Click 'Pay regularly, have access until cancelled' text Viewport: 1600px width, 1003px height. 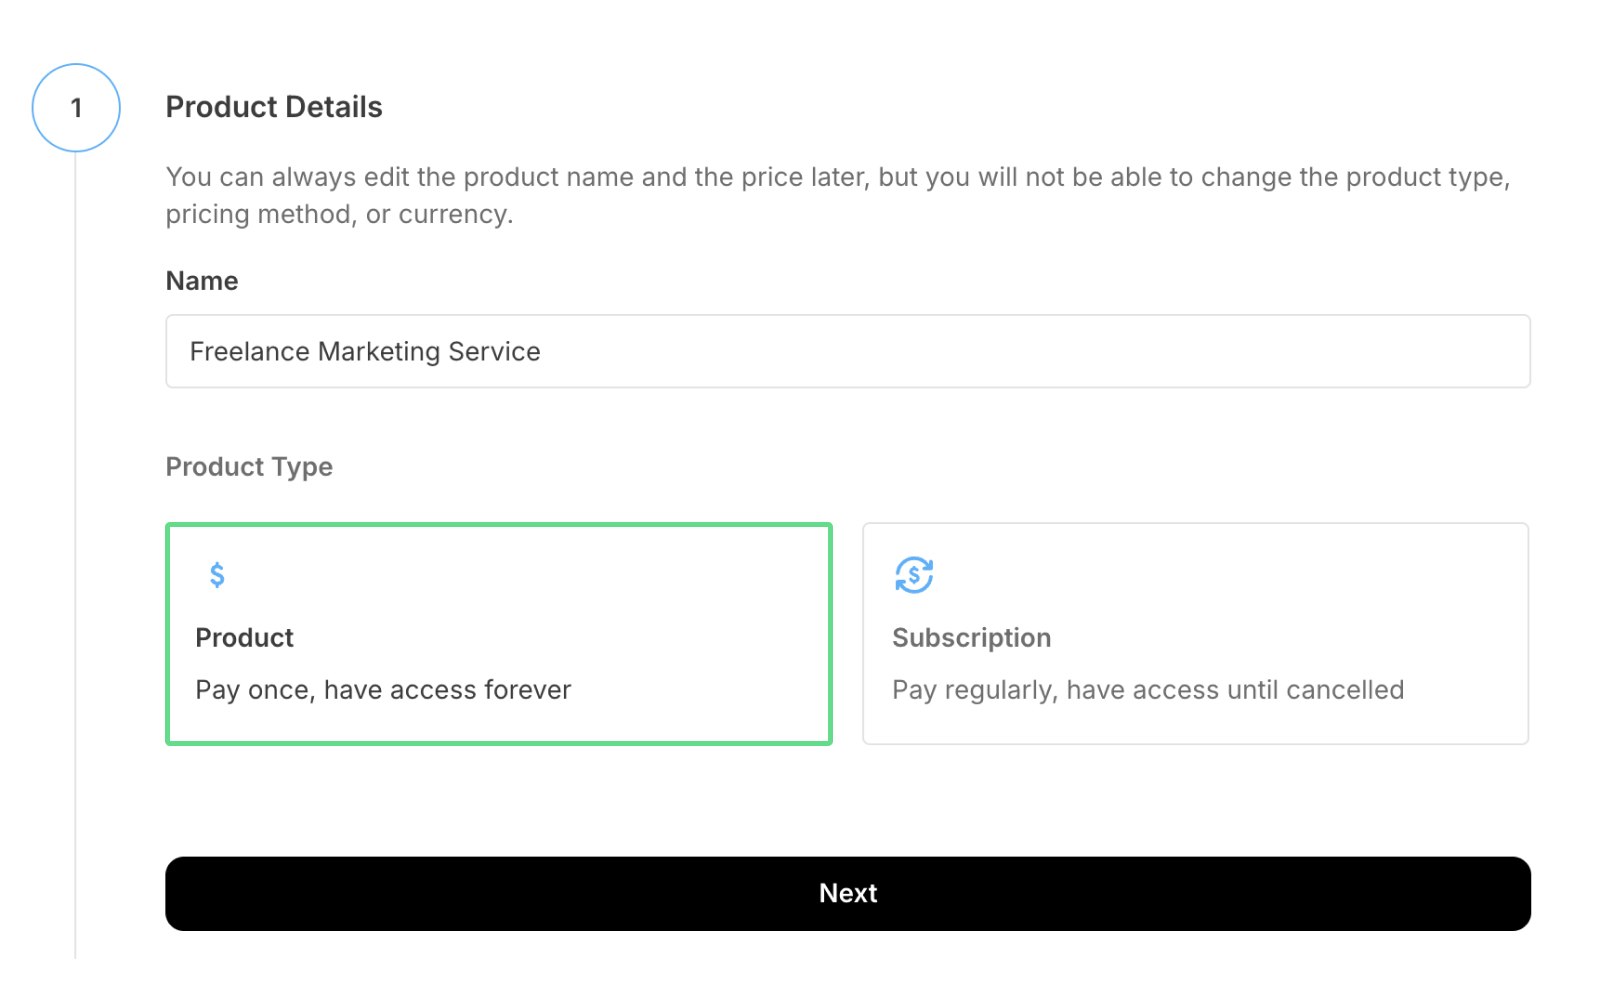(x=1148, y=690)
